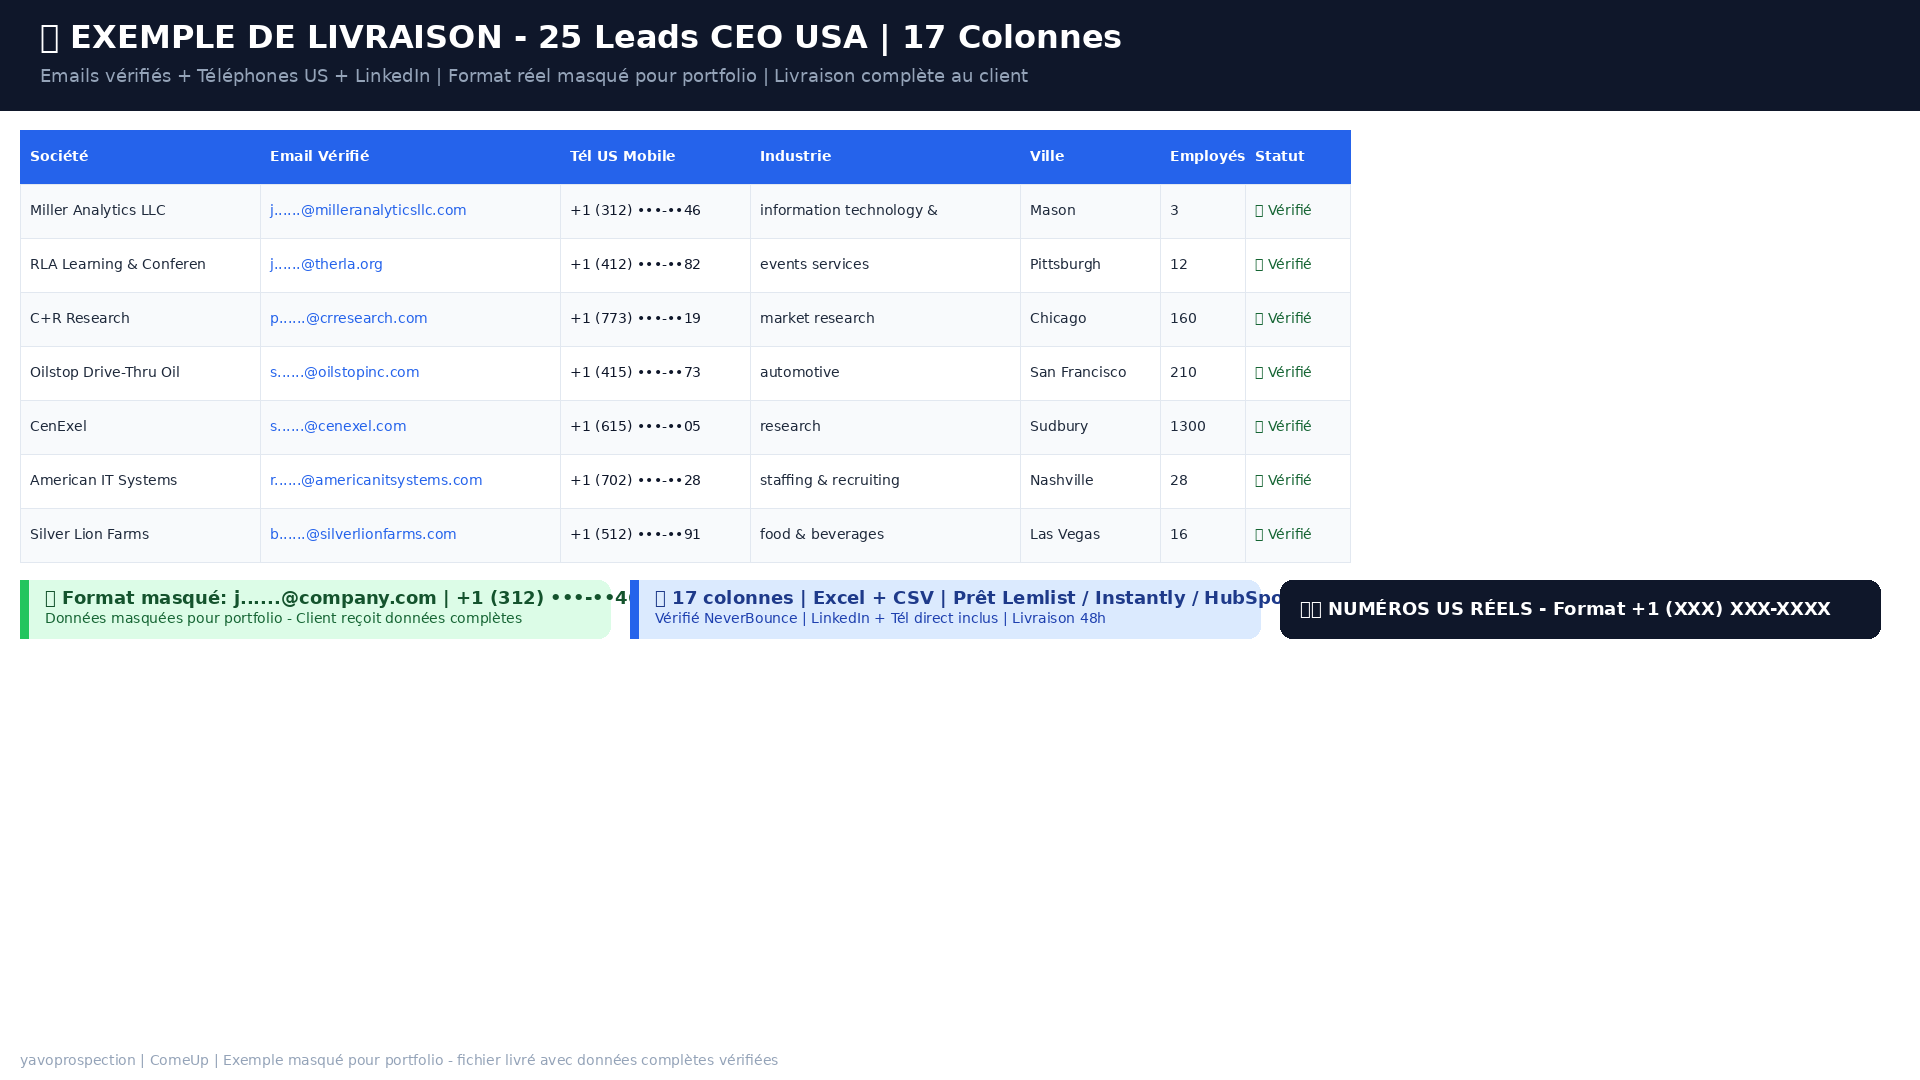Screen dimensions: 1920x1080
Task: Click Vérifié status icon for Miller Analytics
Action: tap(1260, 210)
